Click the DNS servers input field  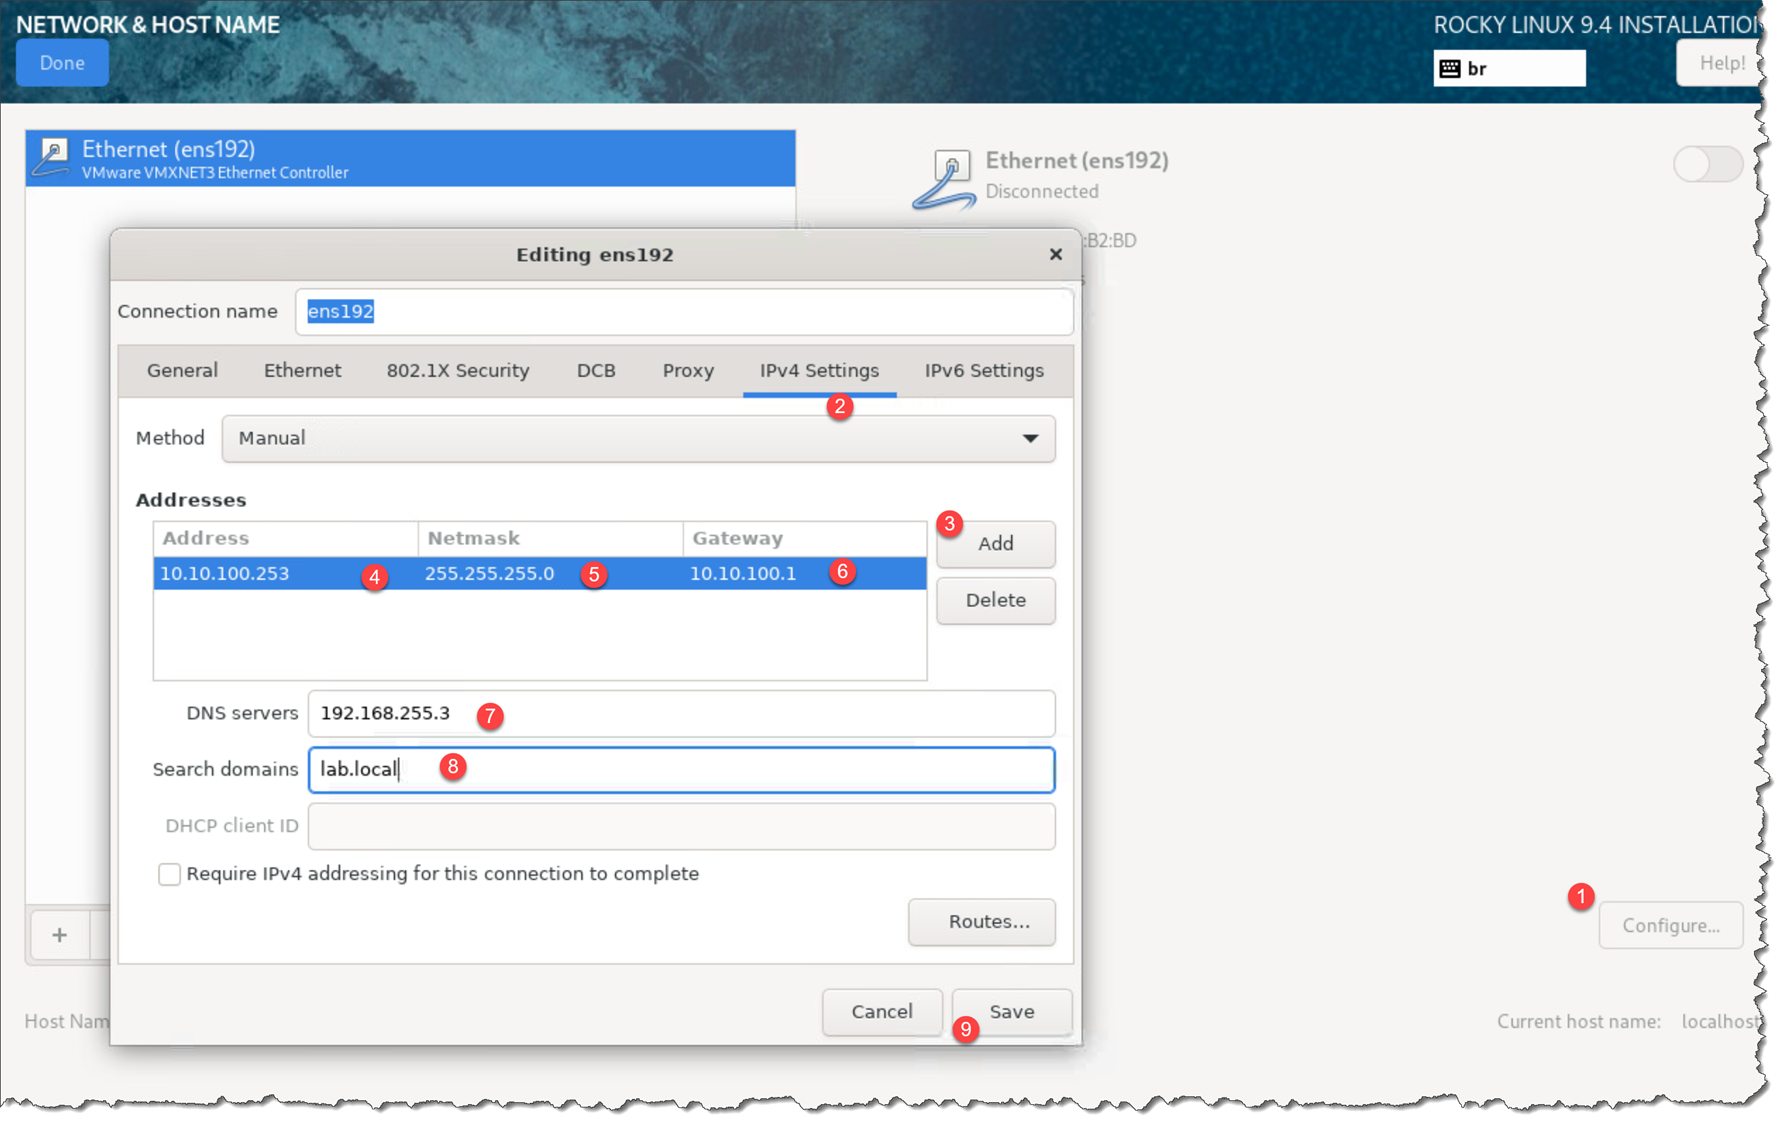tap(680, 714)
